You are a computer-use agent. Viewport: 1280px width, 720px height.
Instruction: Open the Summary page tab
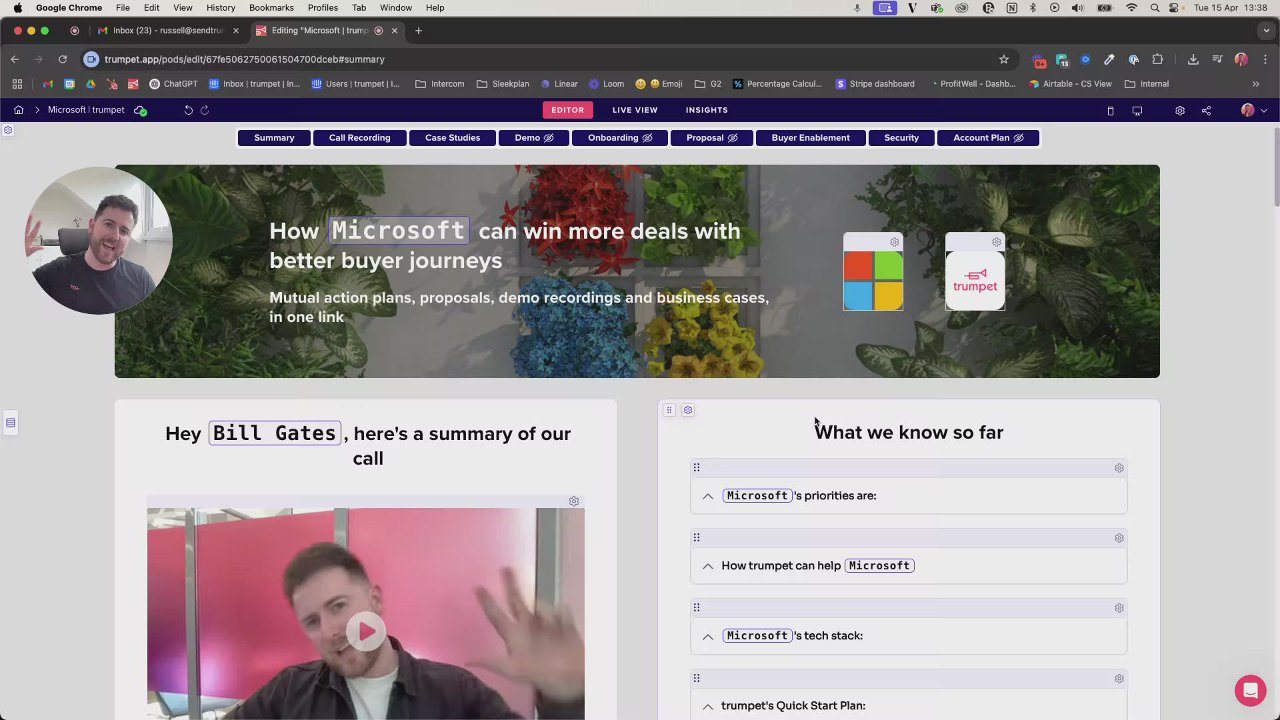[274, 138]
